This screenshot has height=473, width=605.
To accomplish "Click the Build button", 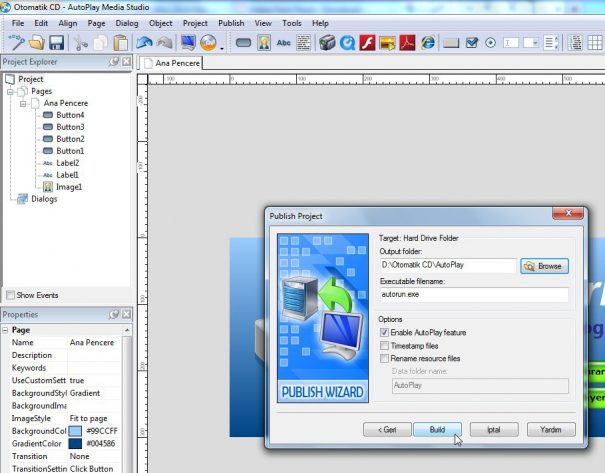I will [437, 429].
